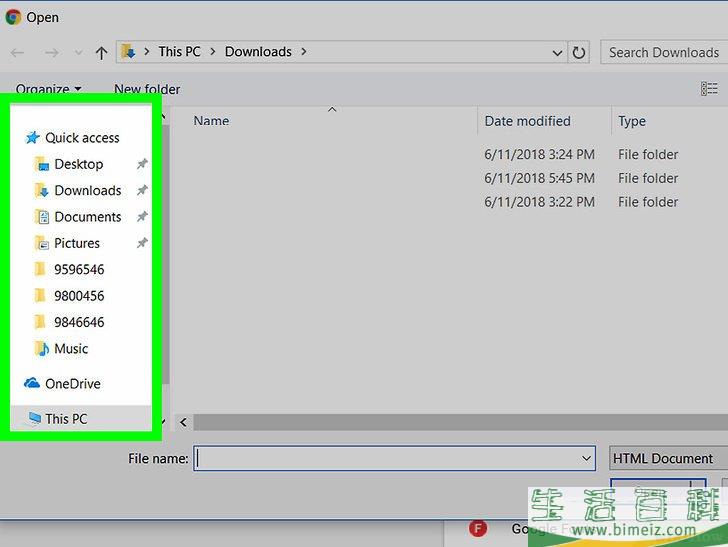Open folder 9596546 in Quick access
Viewport: 728px width, 547px height.
78,269
